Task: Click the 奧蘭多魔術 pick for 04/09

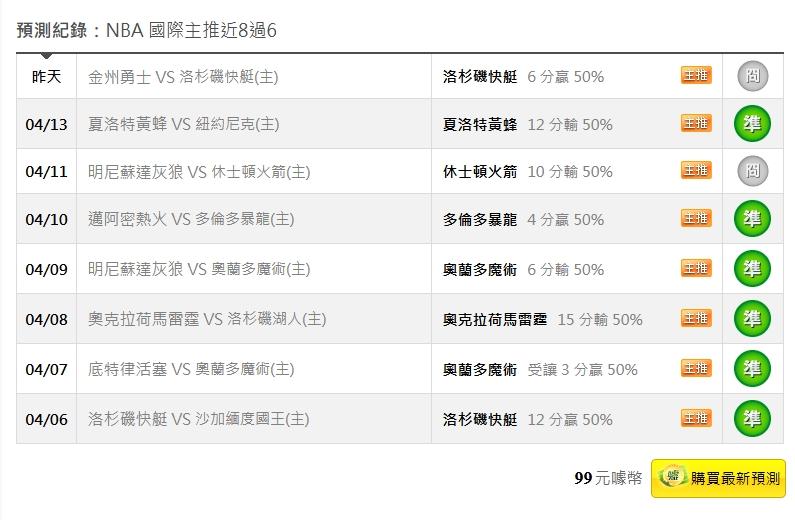Action: pyautogui.click(x=480, y=270)
